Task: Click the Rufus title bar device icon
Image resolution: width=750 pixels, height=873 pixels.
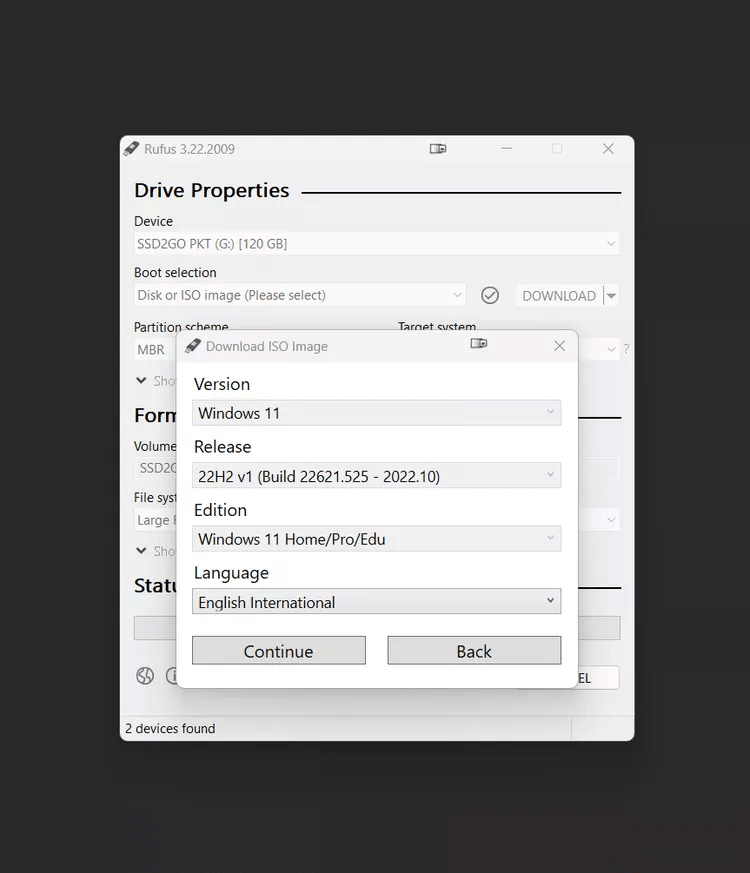Action: coord(438,149)
